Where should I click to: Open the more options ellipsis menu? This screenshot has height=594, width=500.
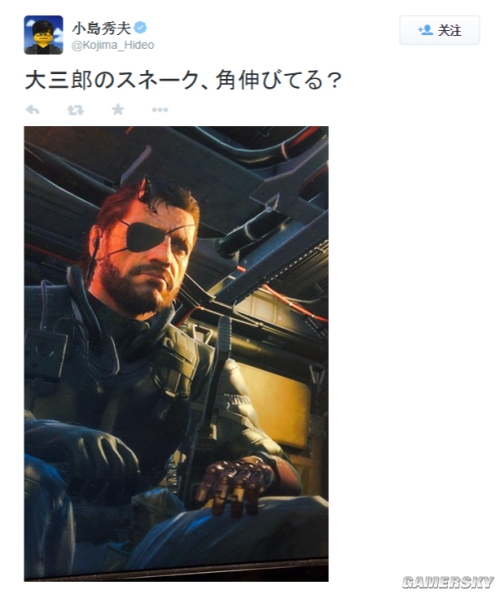point(160,110)
